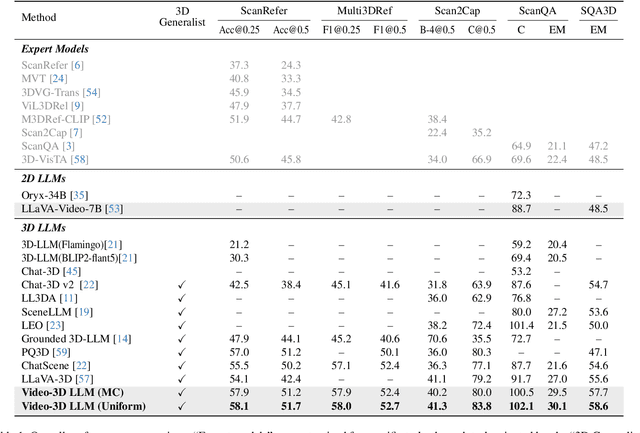Open citation [24] next to MVT
Screen dimensions: 640x433
point(58,77)
